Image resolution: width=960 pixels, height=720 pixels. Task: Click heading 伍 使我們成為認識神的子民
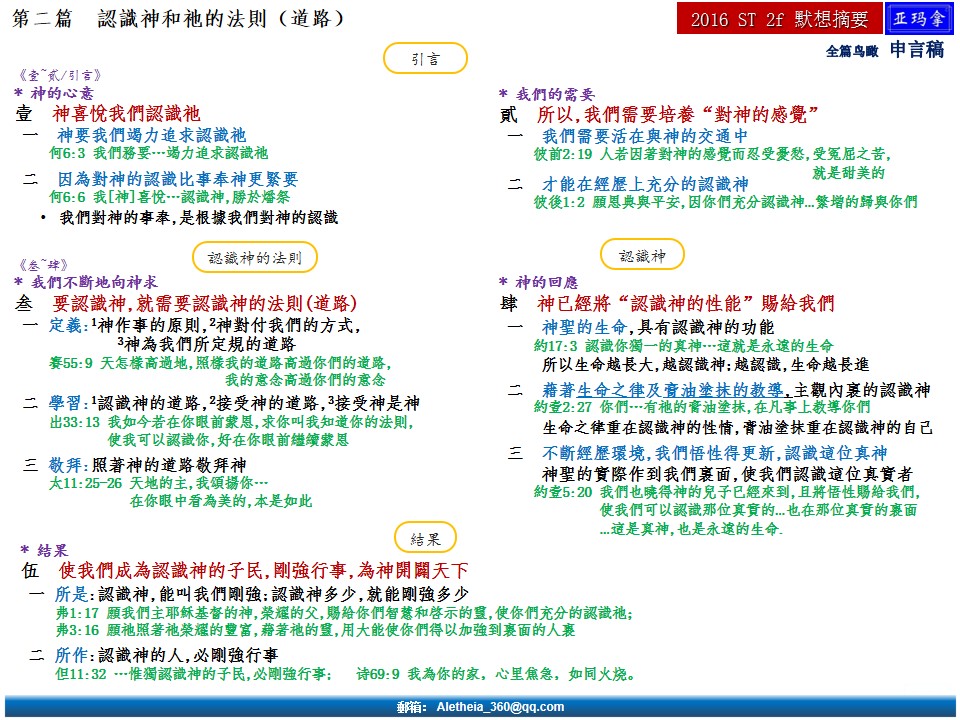245,571
